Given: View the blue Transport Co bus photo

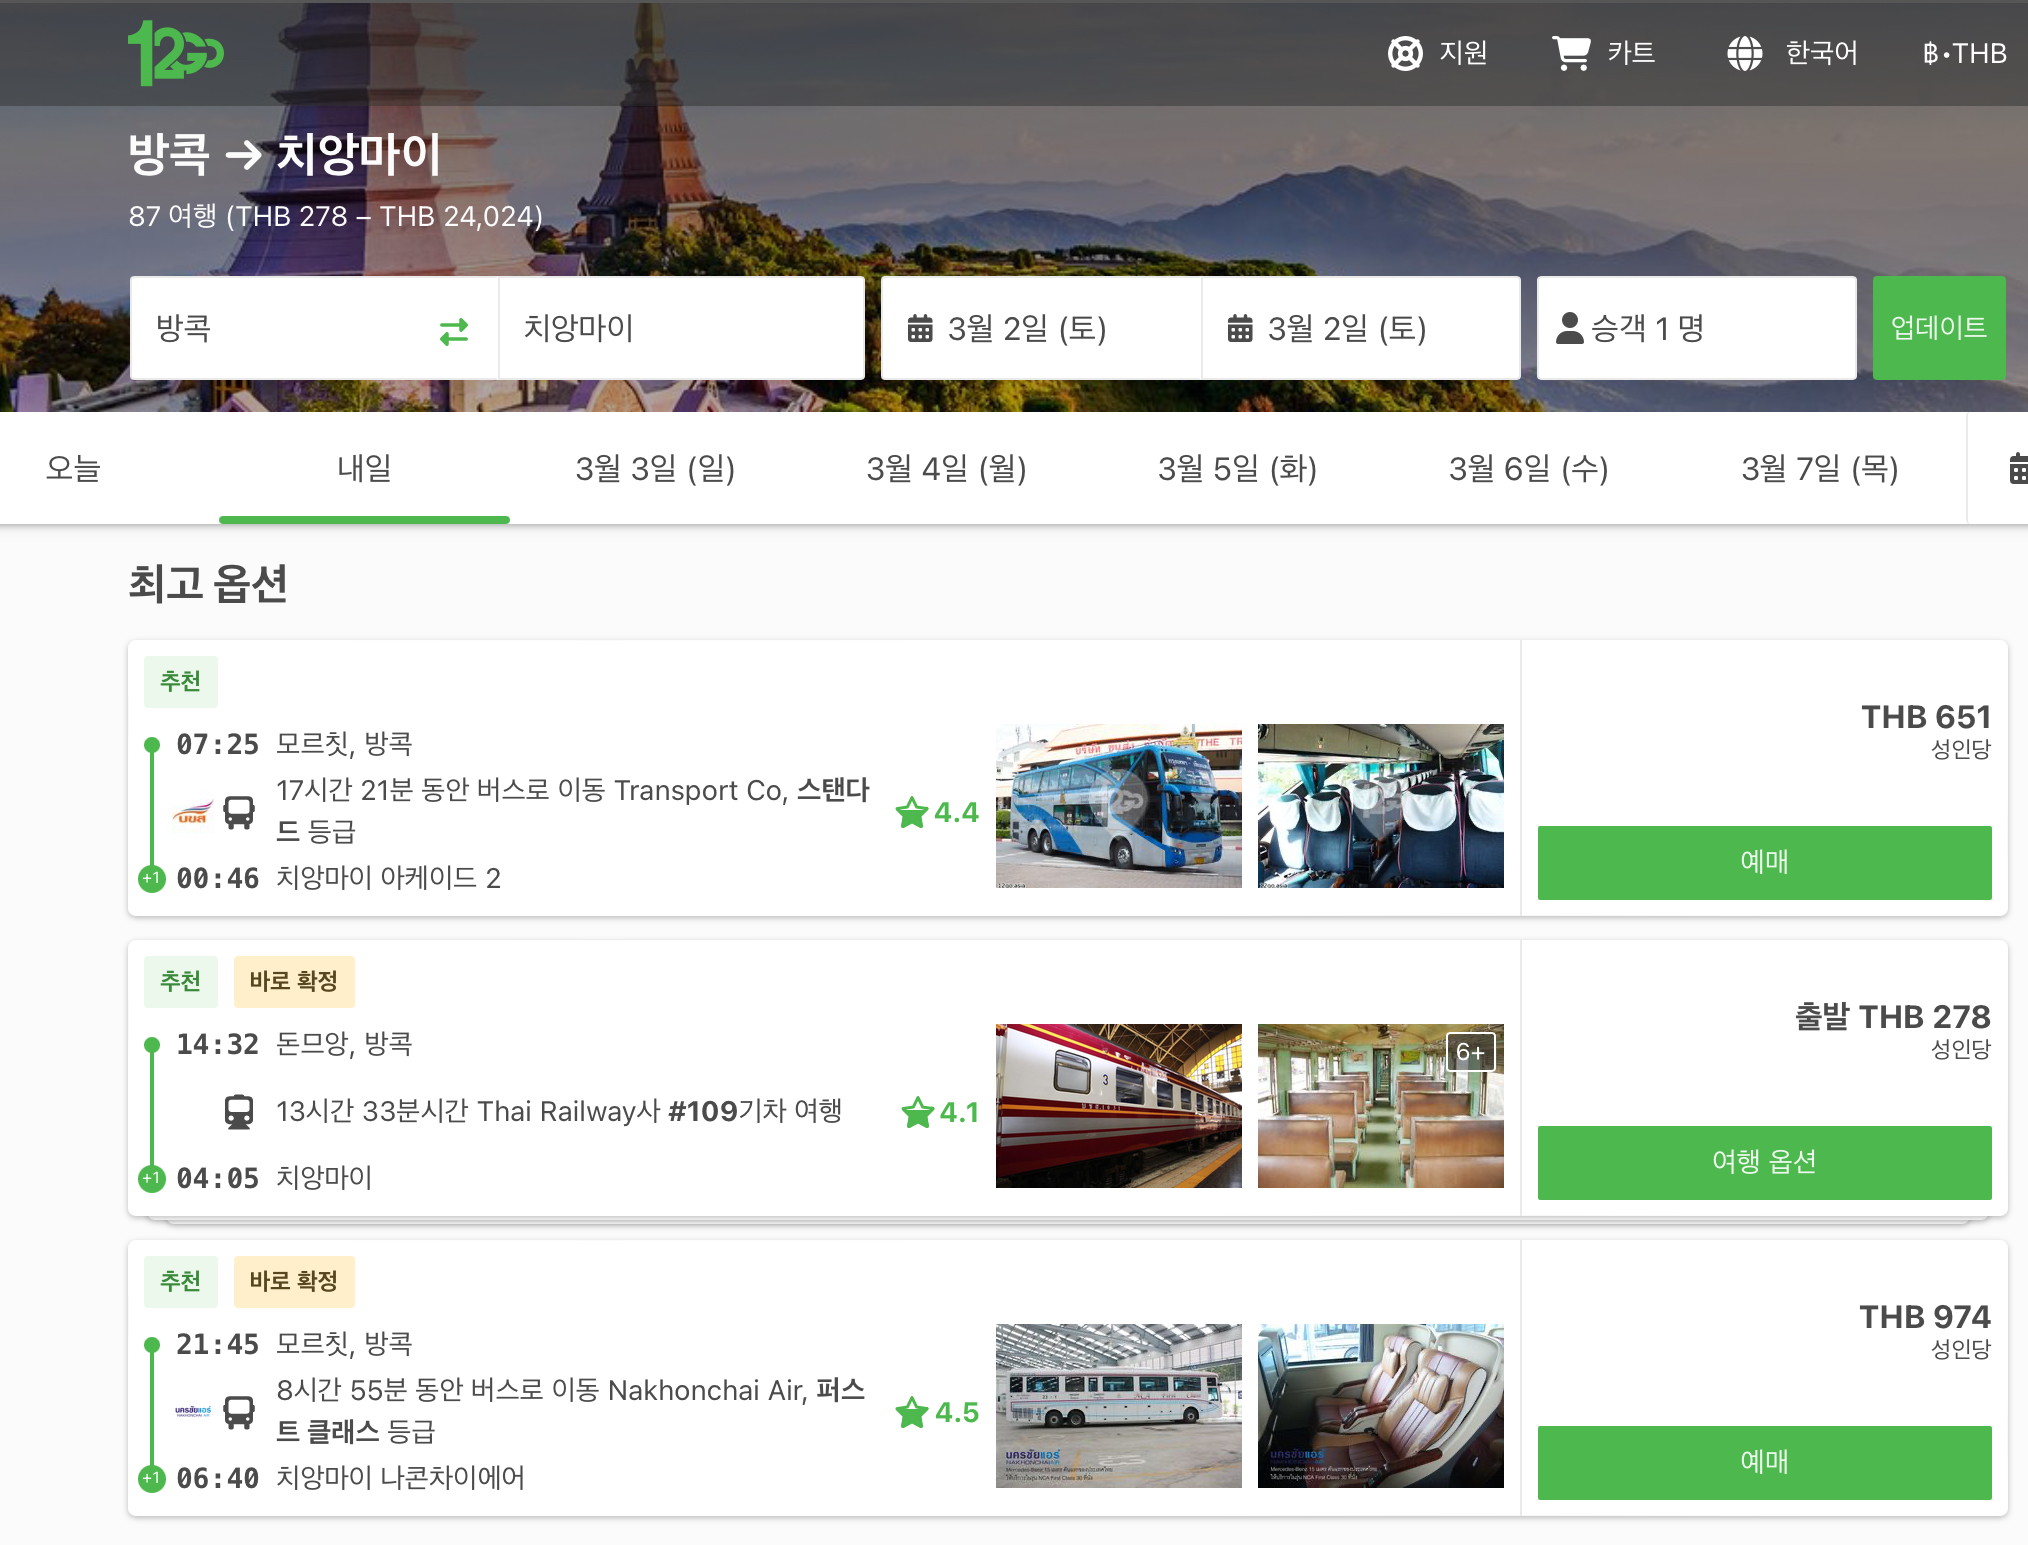Looking at the screenshot, I should tap(1119, 806).
